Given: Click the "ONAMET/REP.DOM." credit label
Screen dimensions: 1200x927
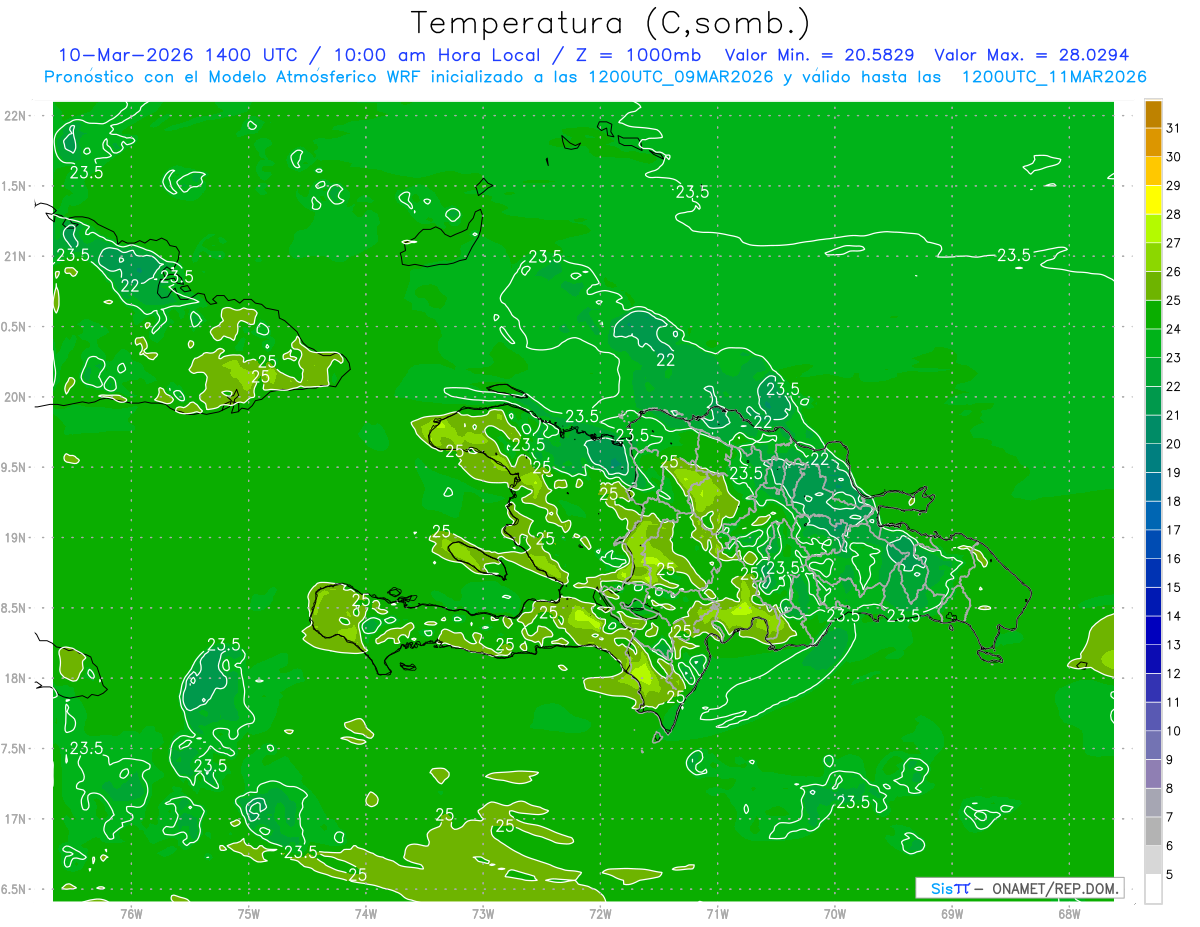Looking at the screenshot, I should click(1056, 888).
